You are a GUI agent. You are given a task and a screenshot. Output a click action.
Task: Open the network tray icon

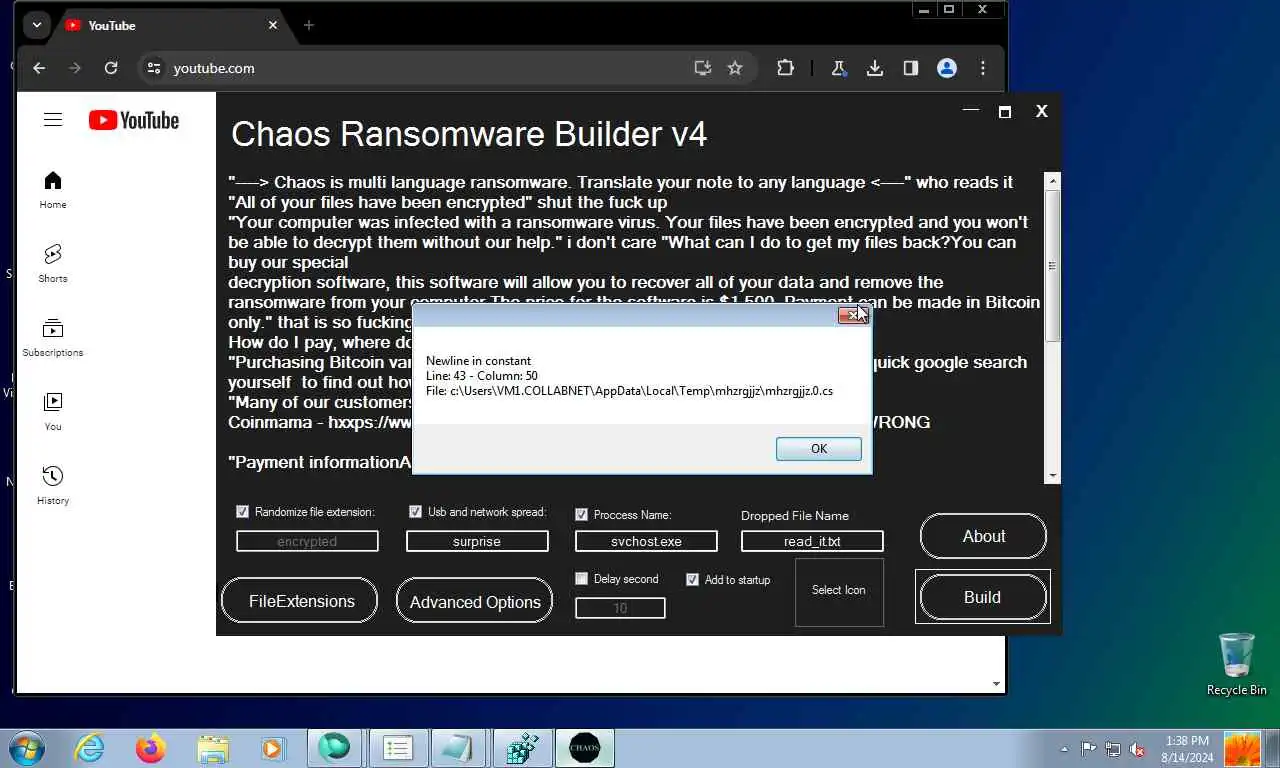[1113, 749]
